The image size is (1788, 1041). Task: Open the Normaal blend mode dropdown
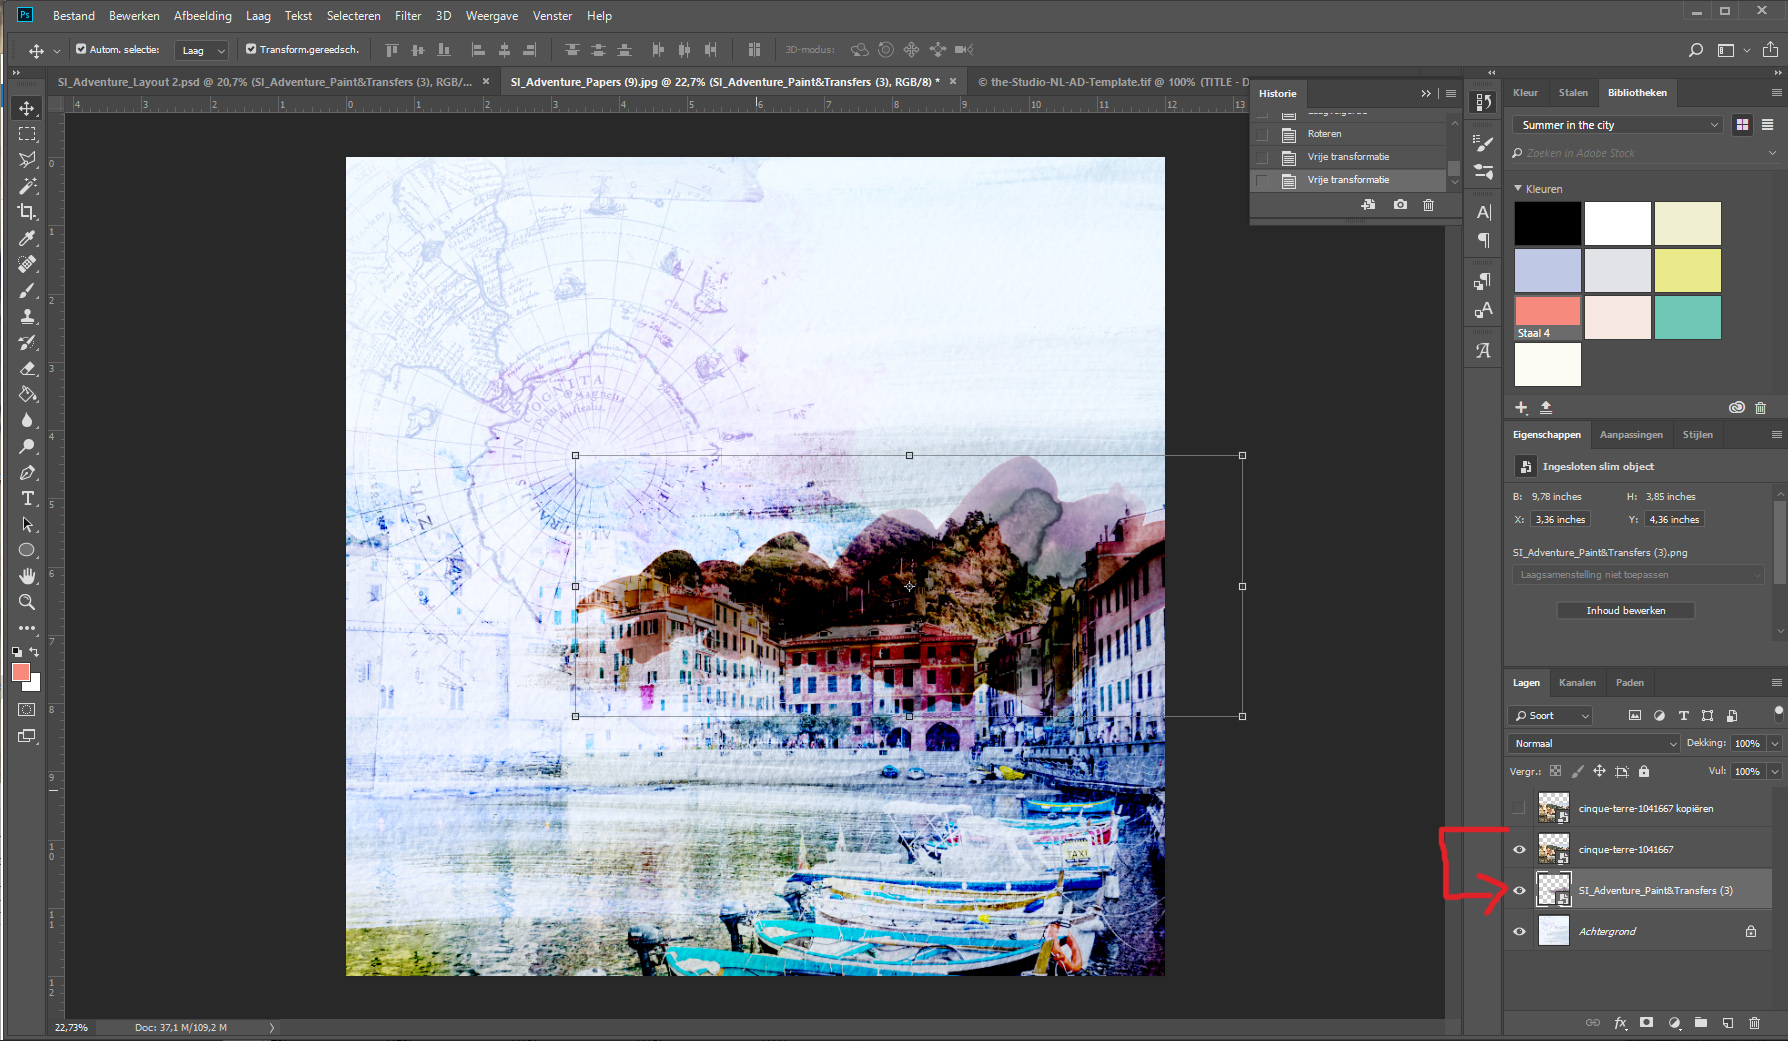[x=1593, y=743]
